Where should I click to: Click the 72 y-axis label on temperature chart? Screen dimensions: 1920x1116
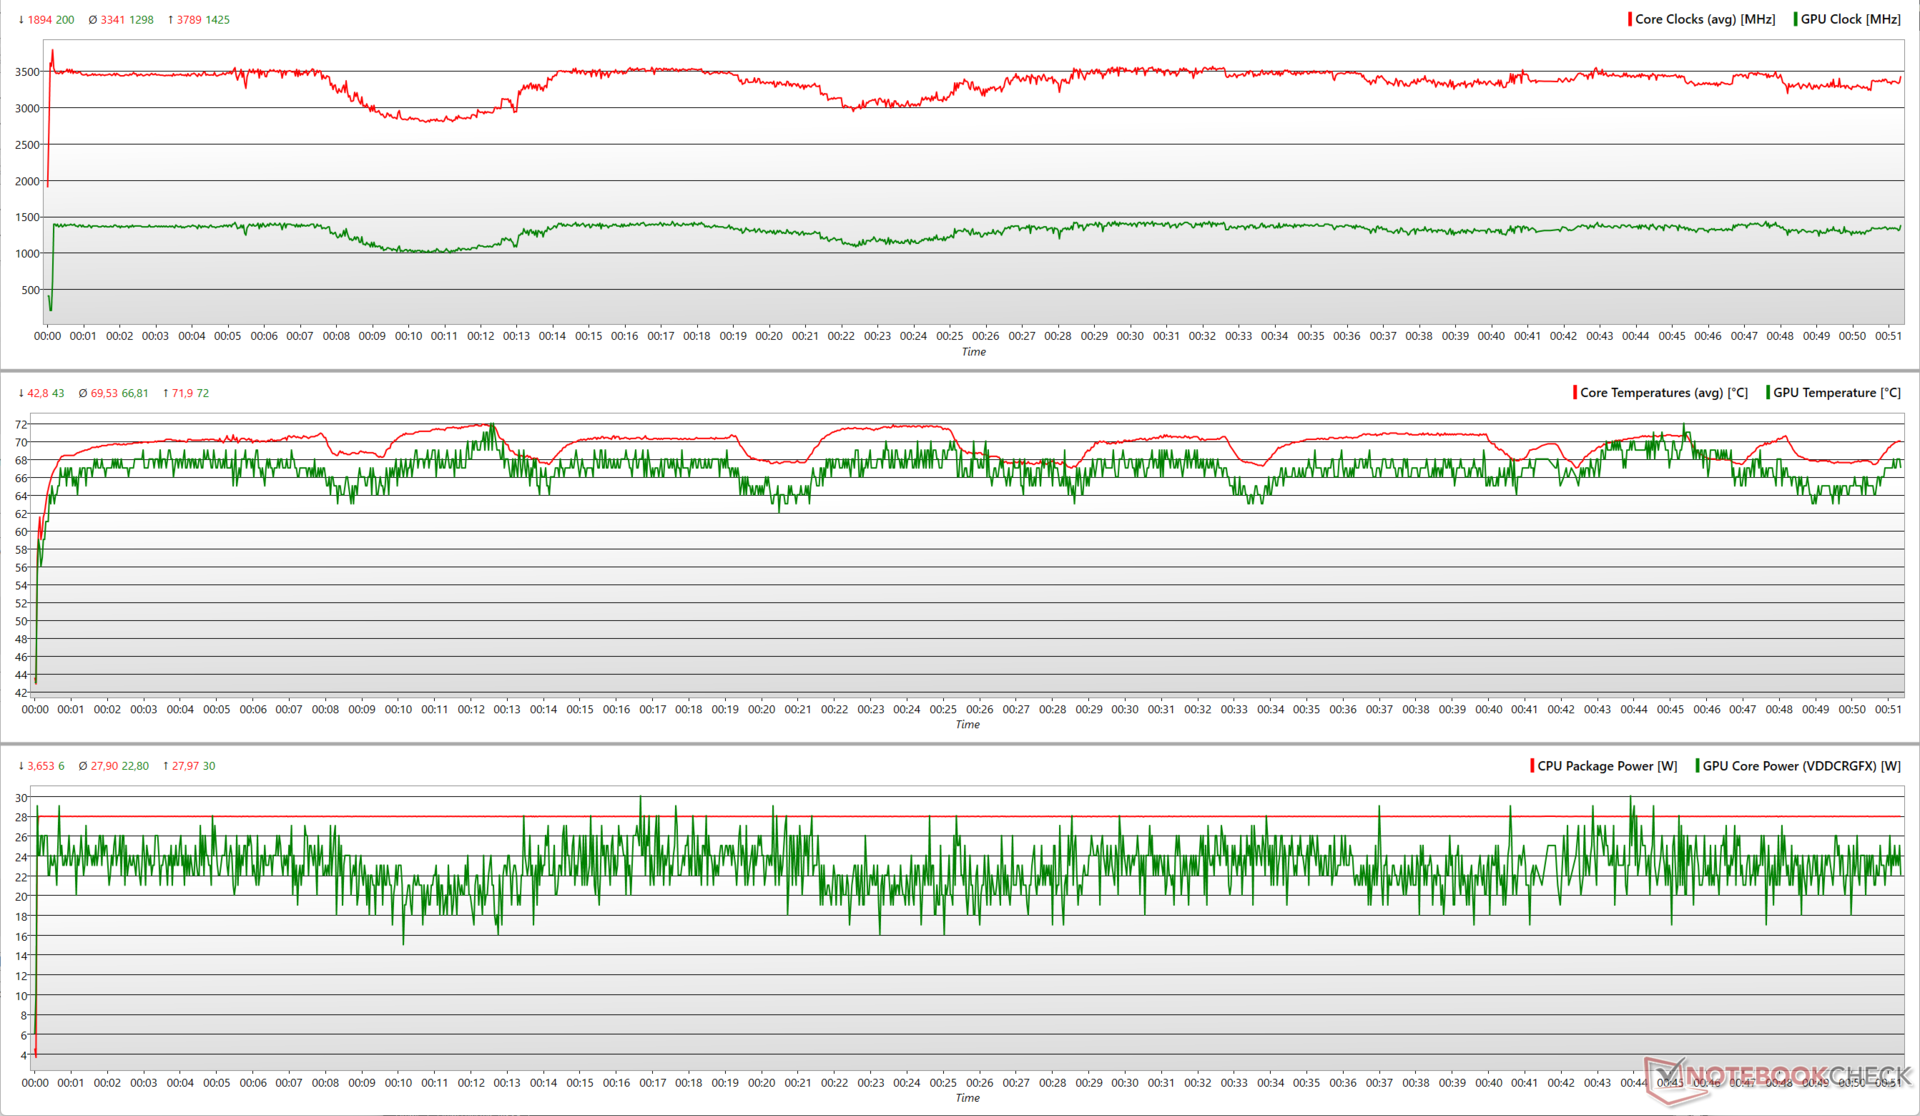pyautogui.click(x=21, y=425)
